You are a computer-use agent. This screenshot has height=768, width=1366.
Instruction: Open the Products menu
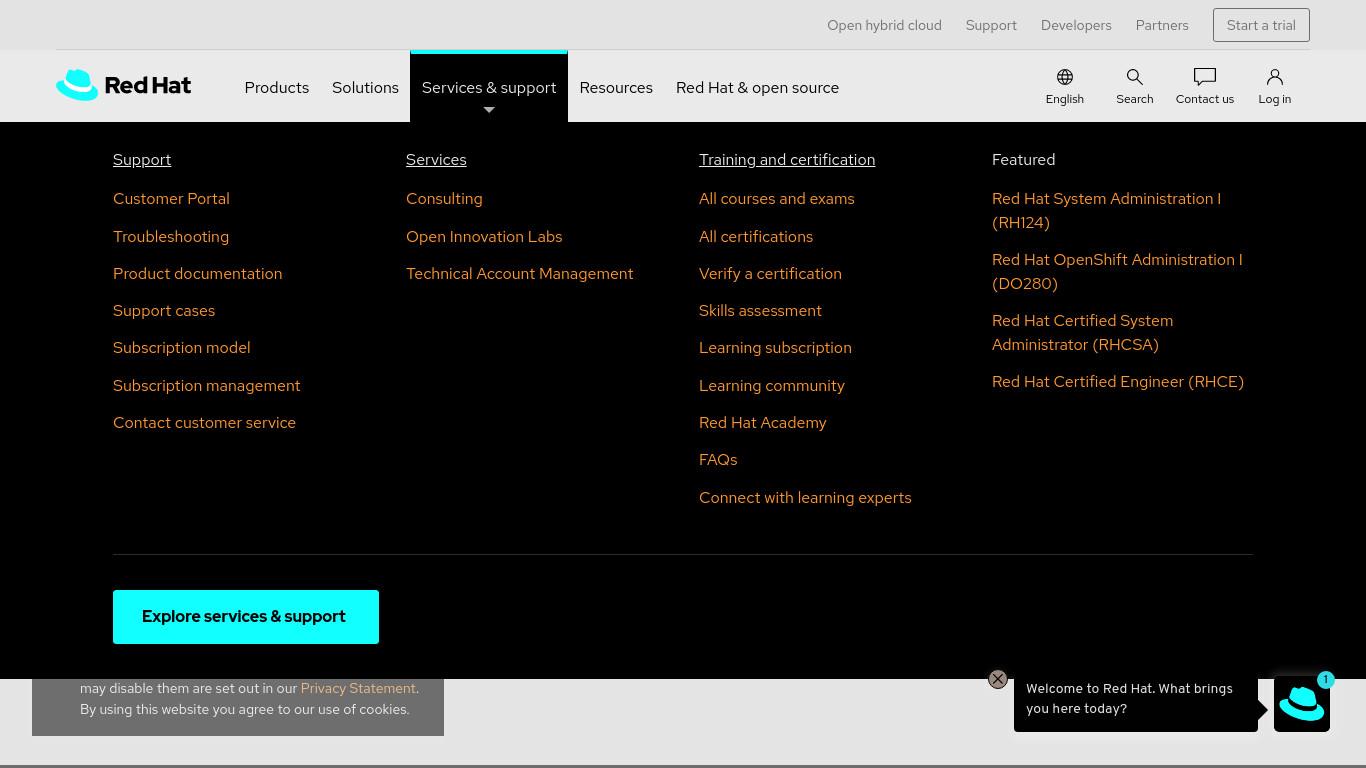click(x=277, y=87)
